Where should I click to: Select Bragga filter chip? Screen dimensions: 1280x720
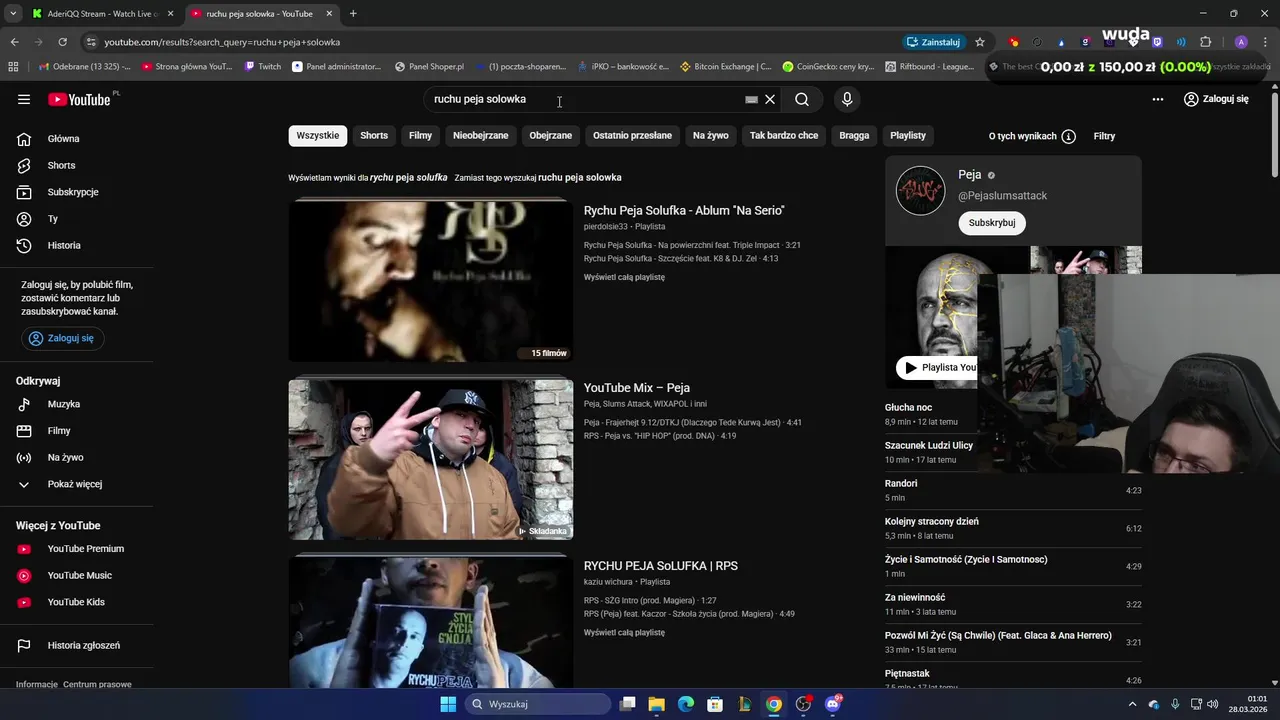click(854, 136)
